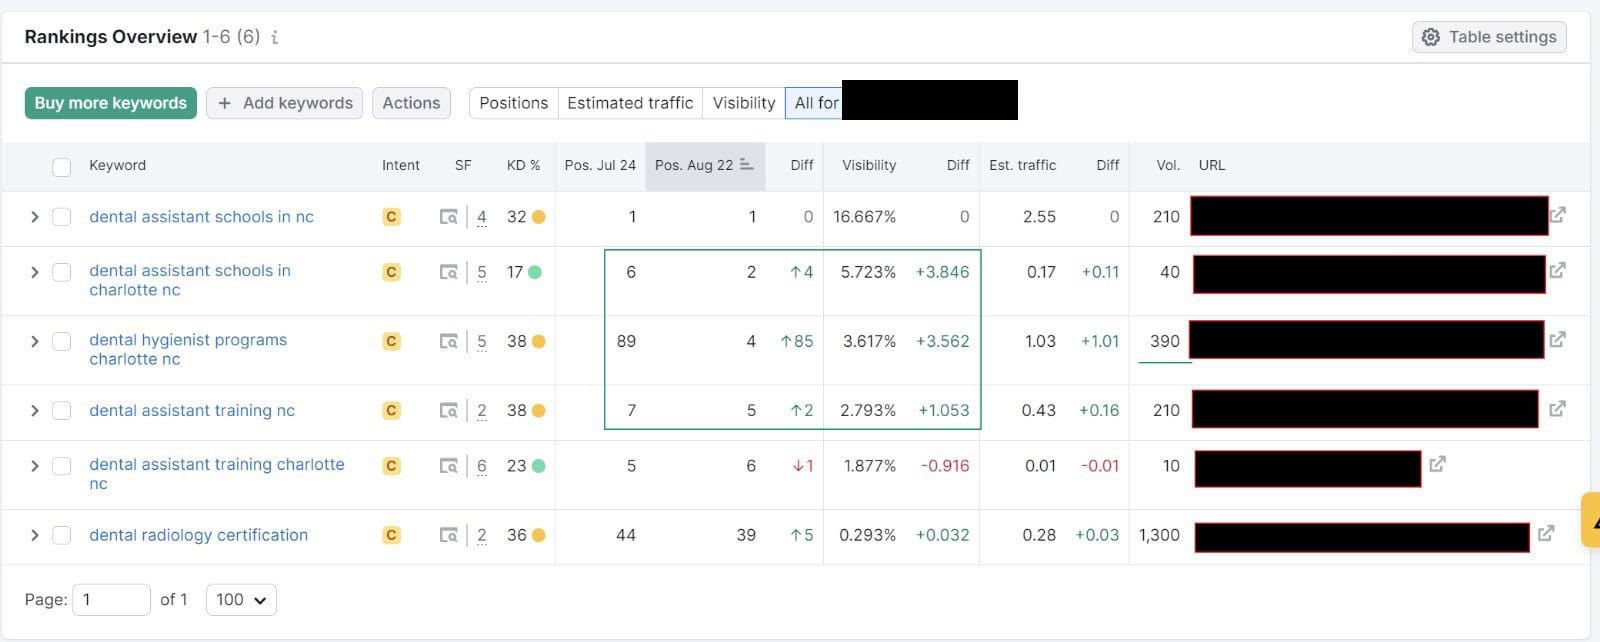
Task: Click the sort icon in Pos. Aug 22 header
Action: point(747,165)
